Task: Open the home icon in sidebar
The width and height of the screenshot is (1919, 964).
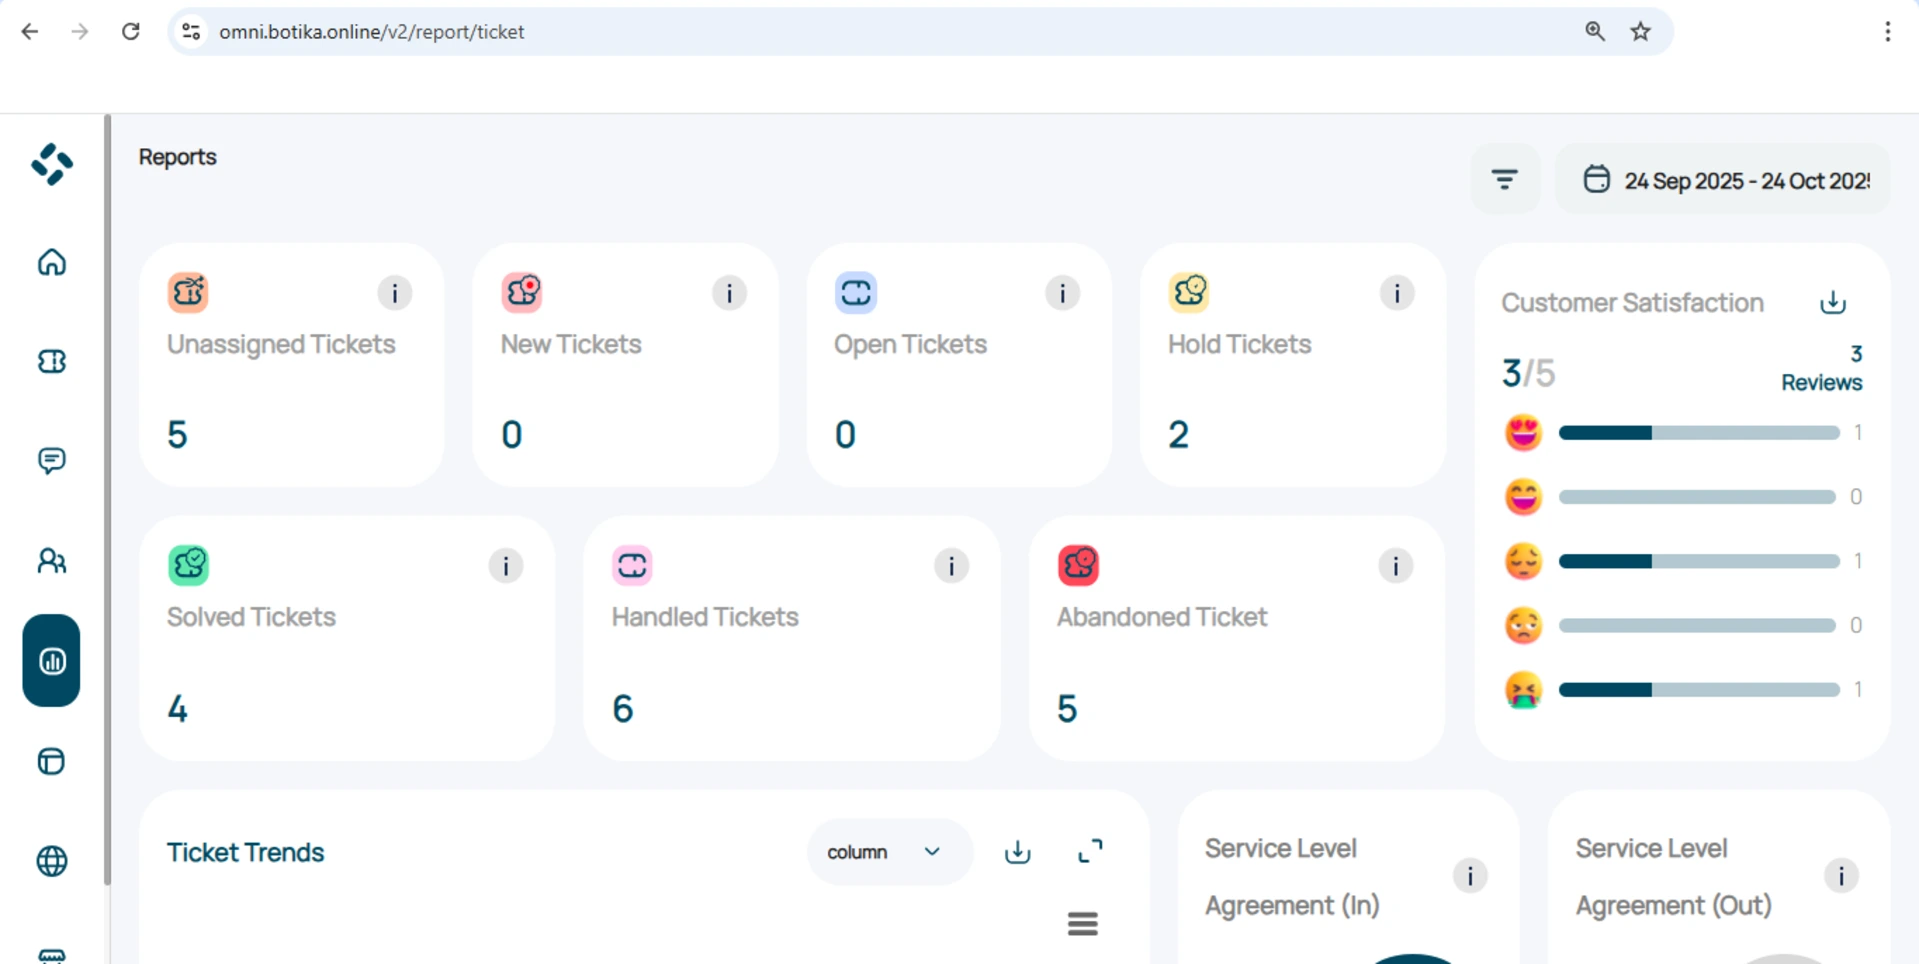Action: click(x=52, y=263)
